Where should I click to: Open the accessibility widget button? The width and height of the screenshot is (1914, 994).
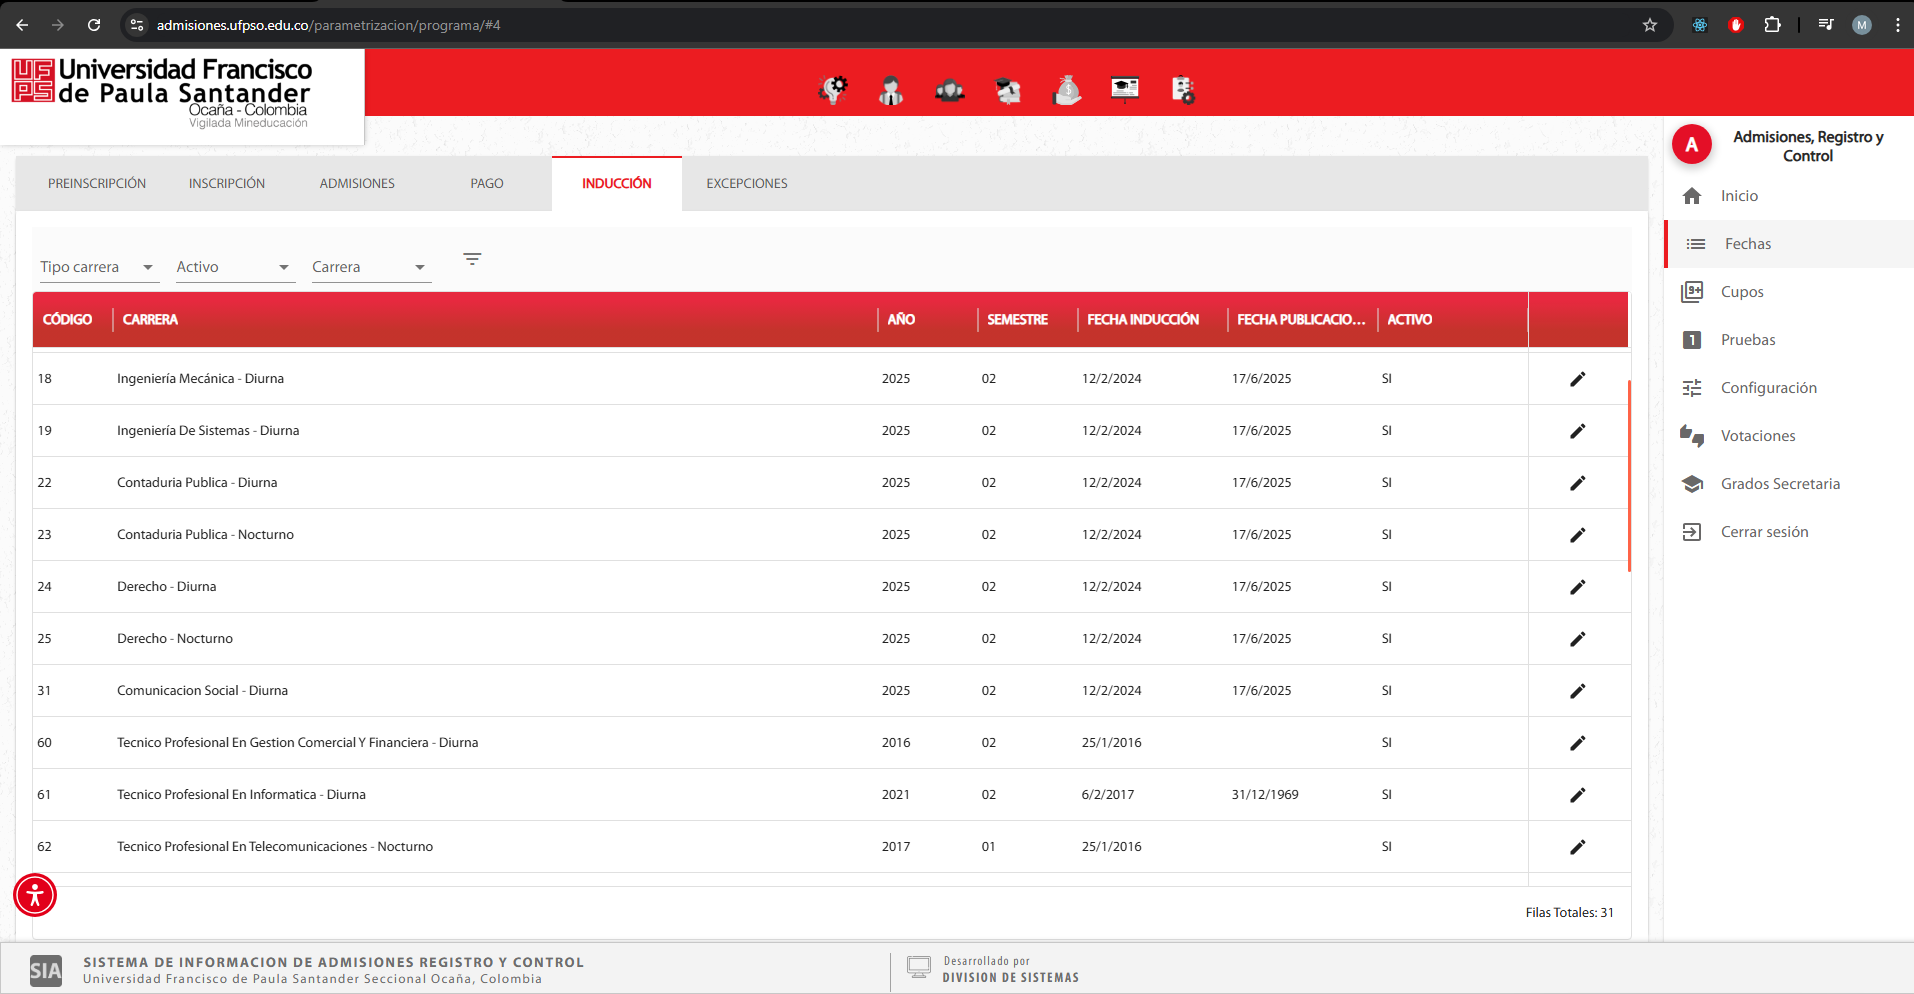tap(35, 895)
